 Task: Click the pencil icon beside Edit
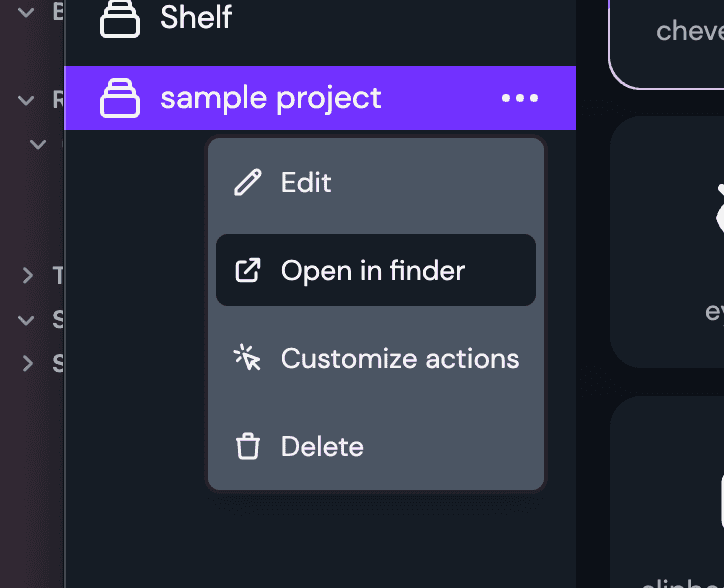247,182
